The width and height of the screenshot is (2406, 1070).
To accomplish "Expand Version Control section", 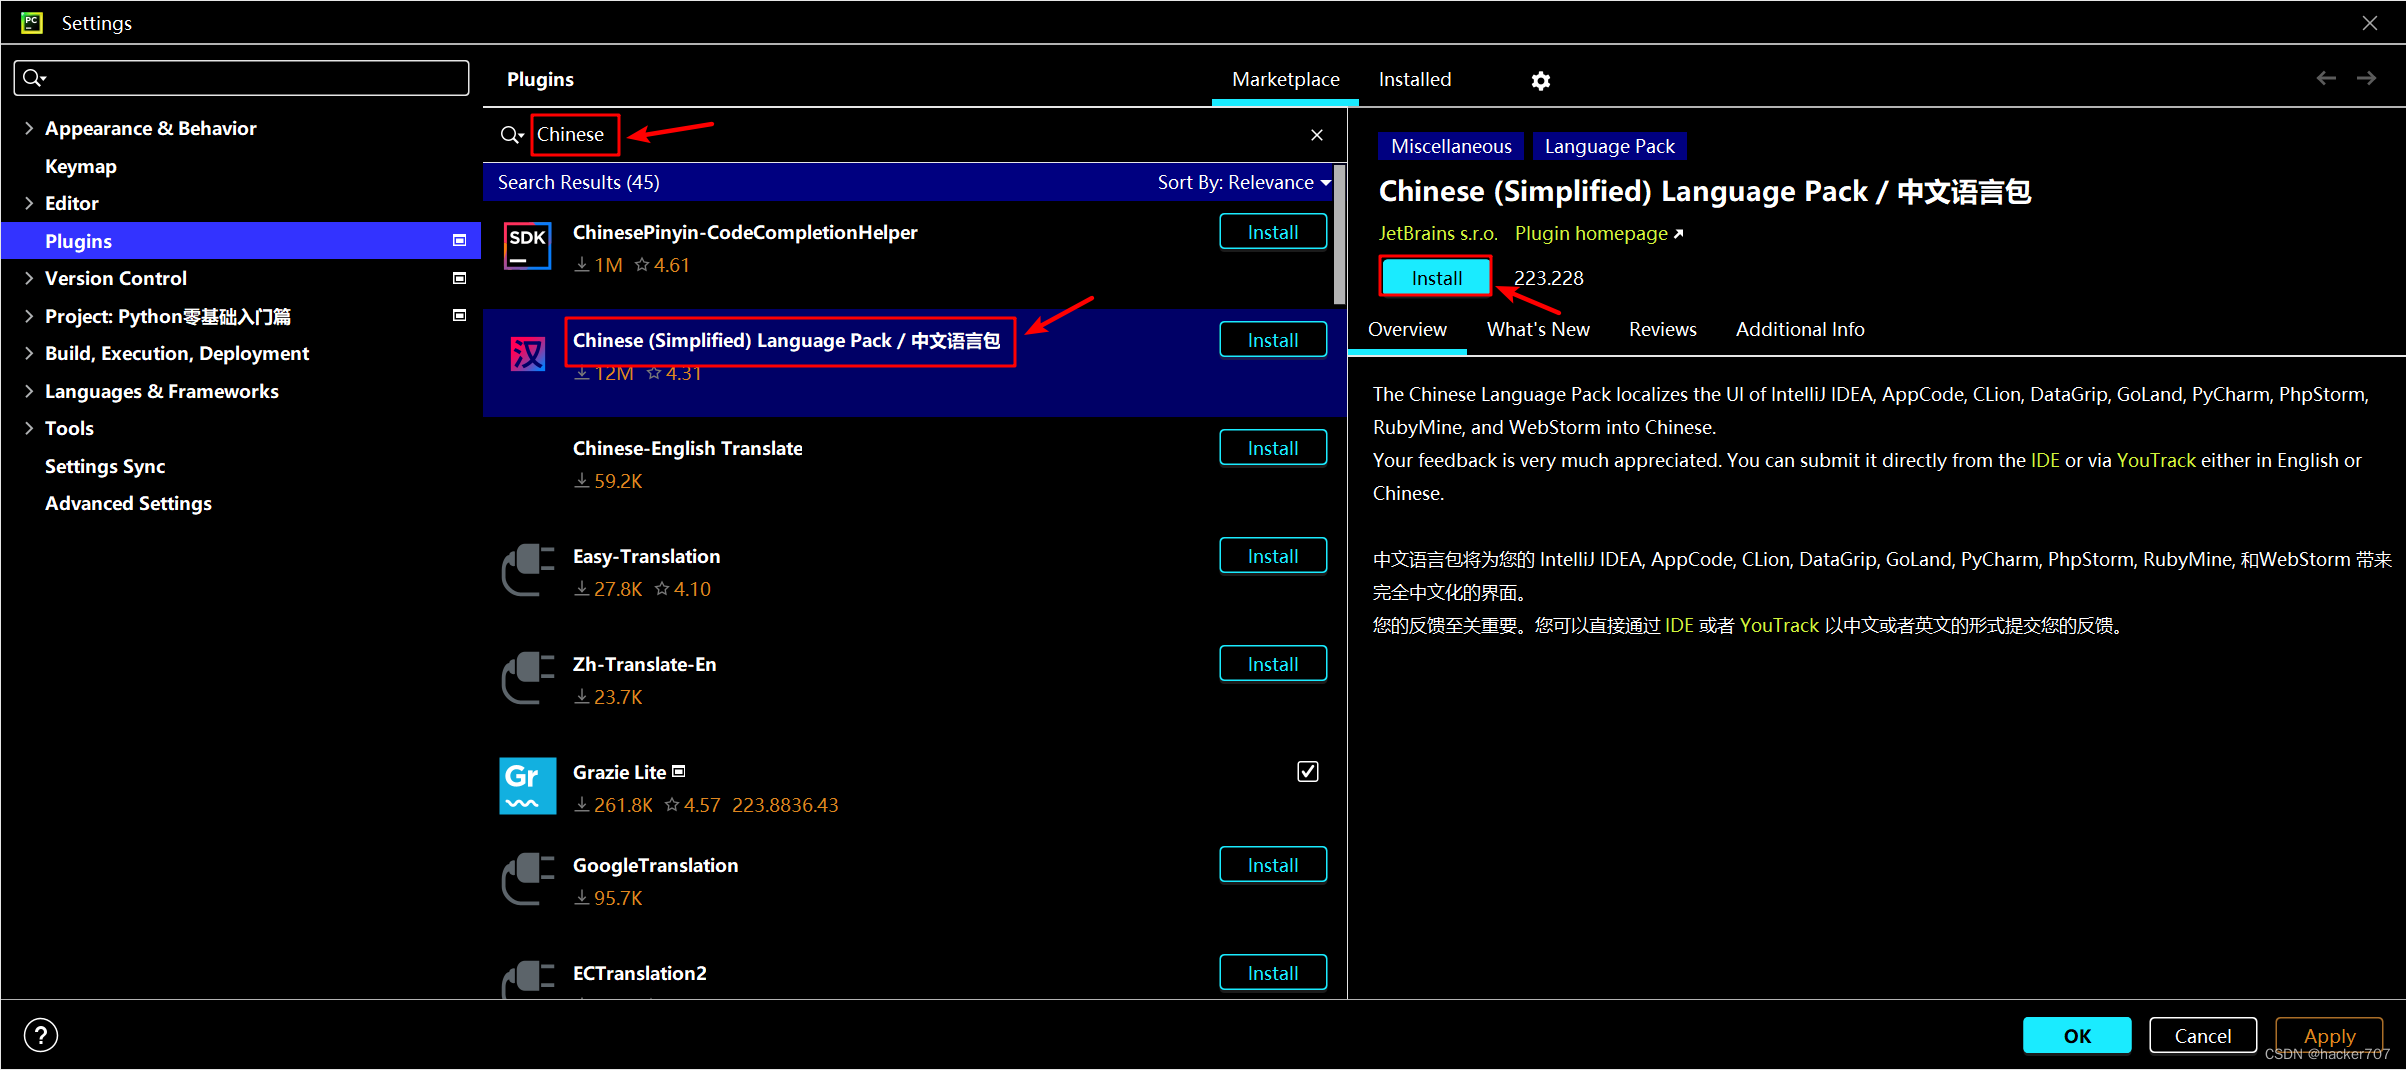I will (29, 278).
